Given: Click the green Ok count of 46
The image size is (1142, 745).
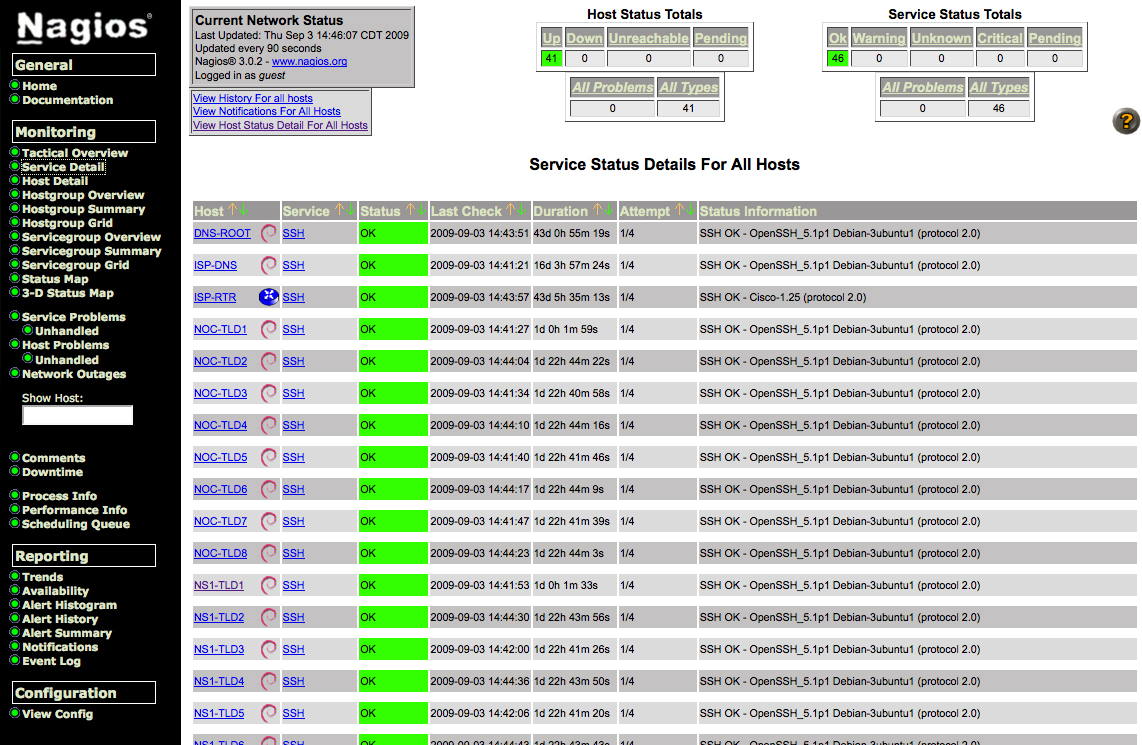Looking at the screenshot, I should pos(838,58).
